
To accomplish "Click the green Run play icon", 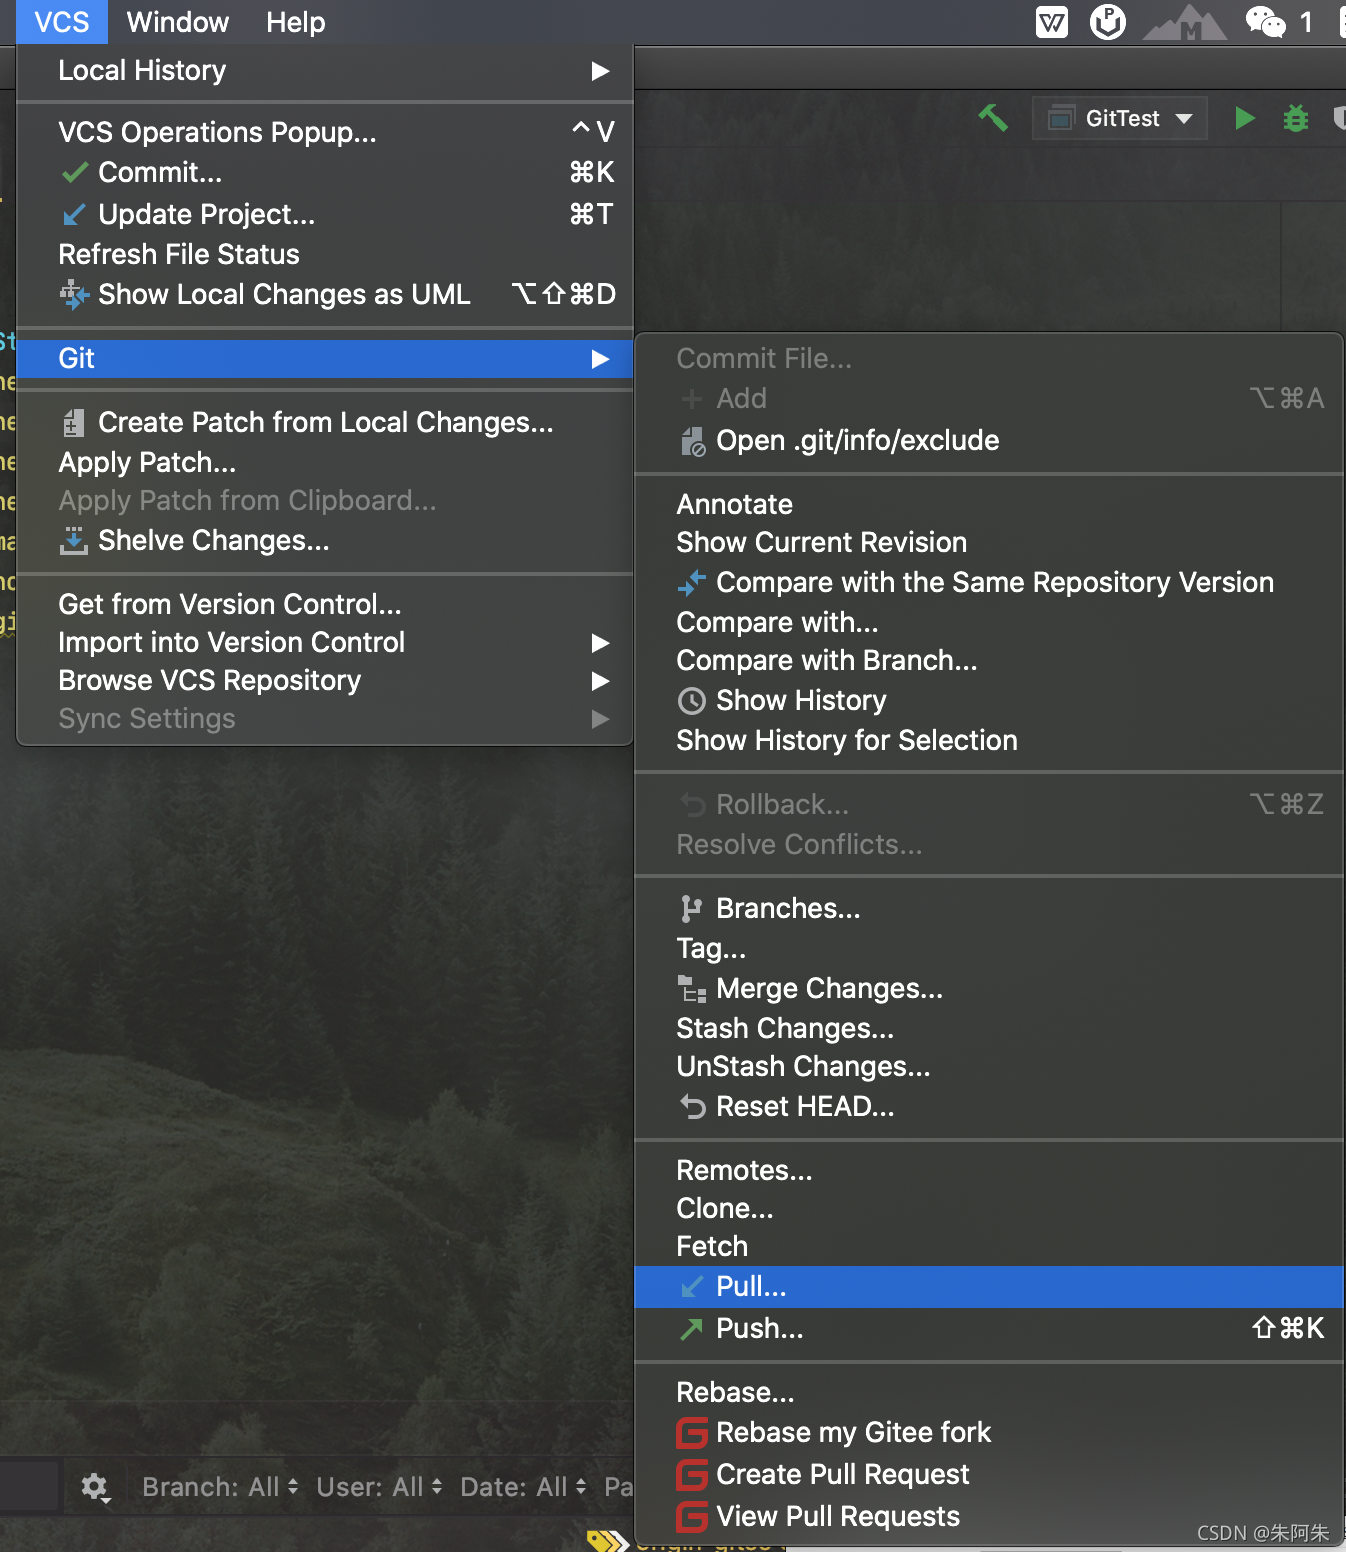I will click(1244, 119).
